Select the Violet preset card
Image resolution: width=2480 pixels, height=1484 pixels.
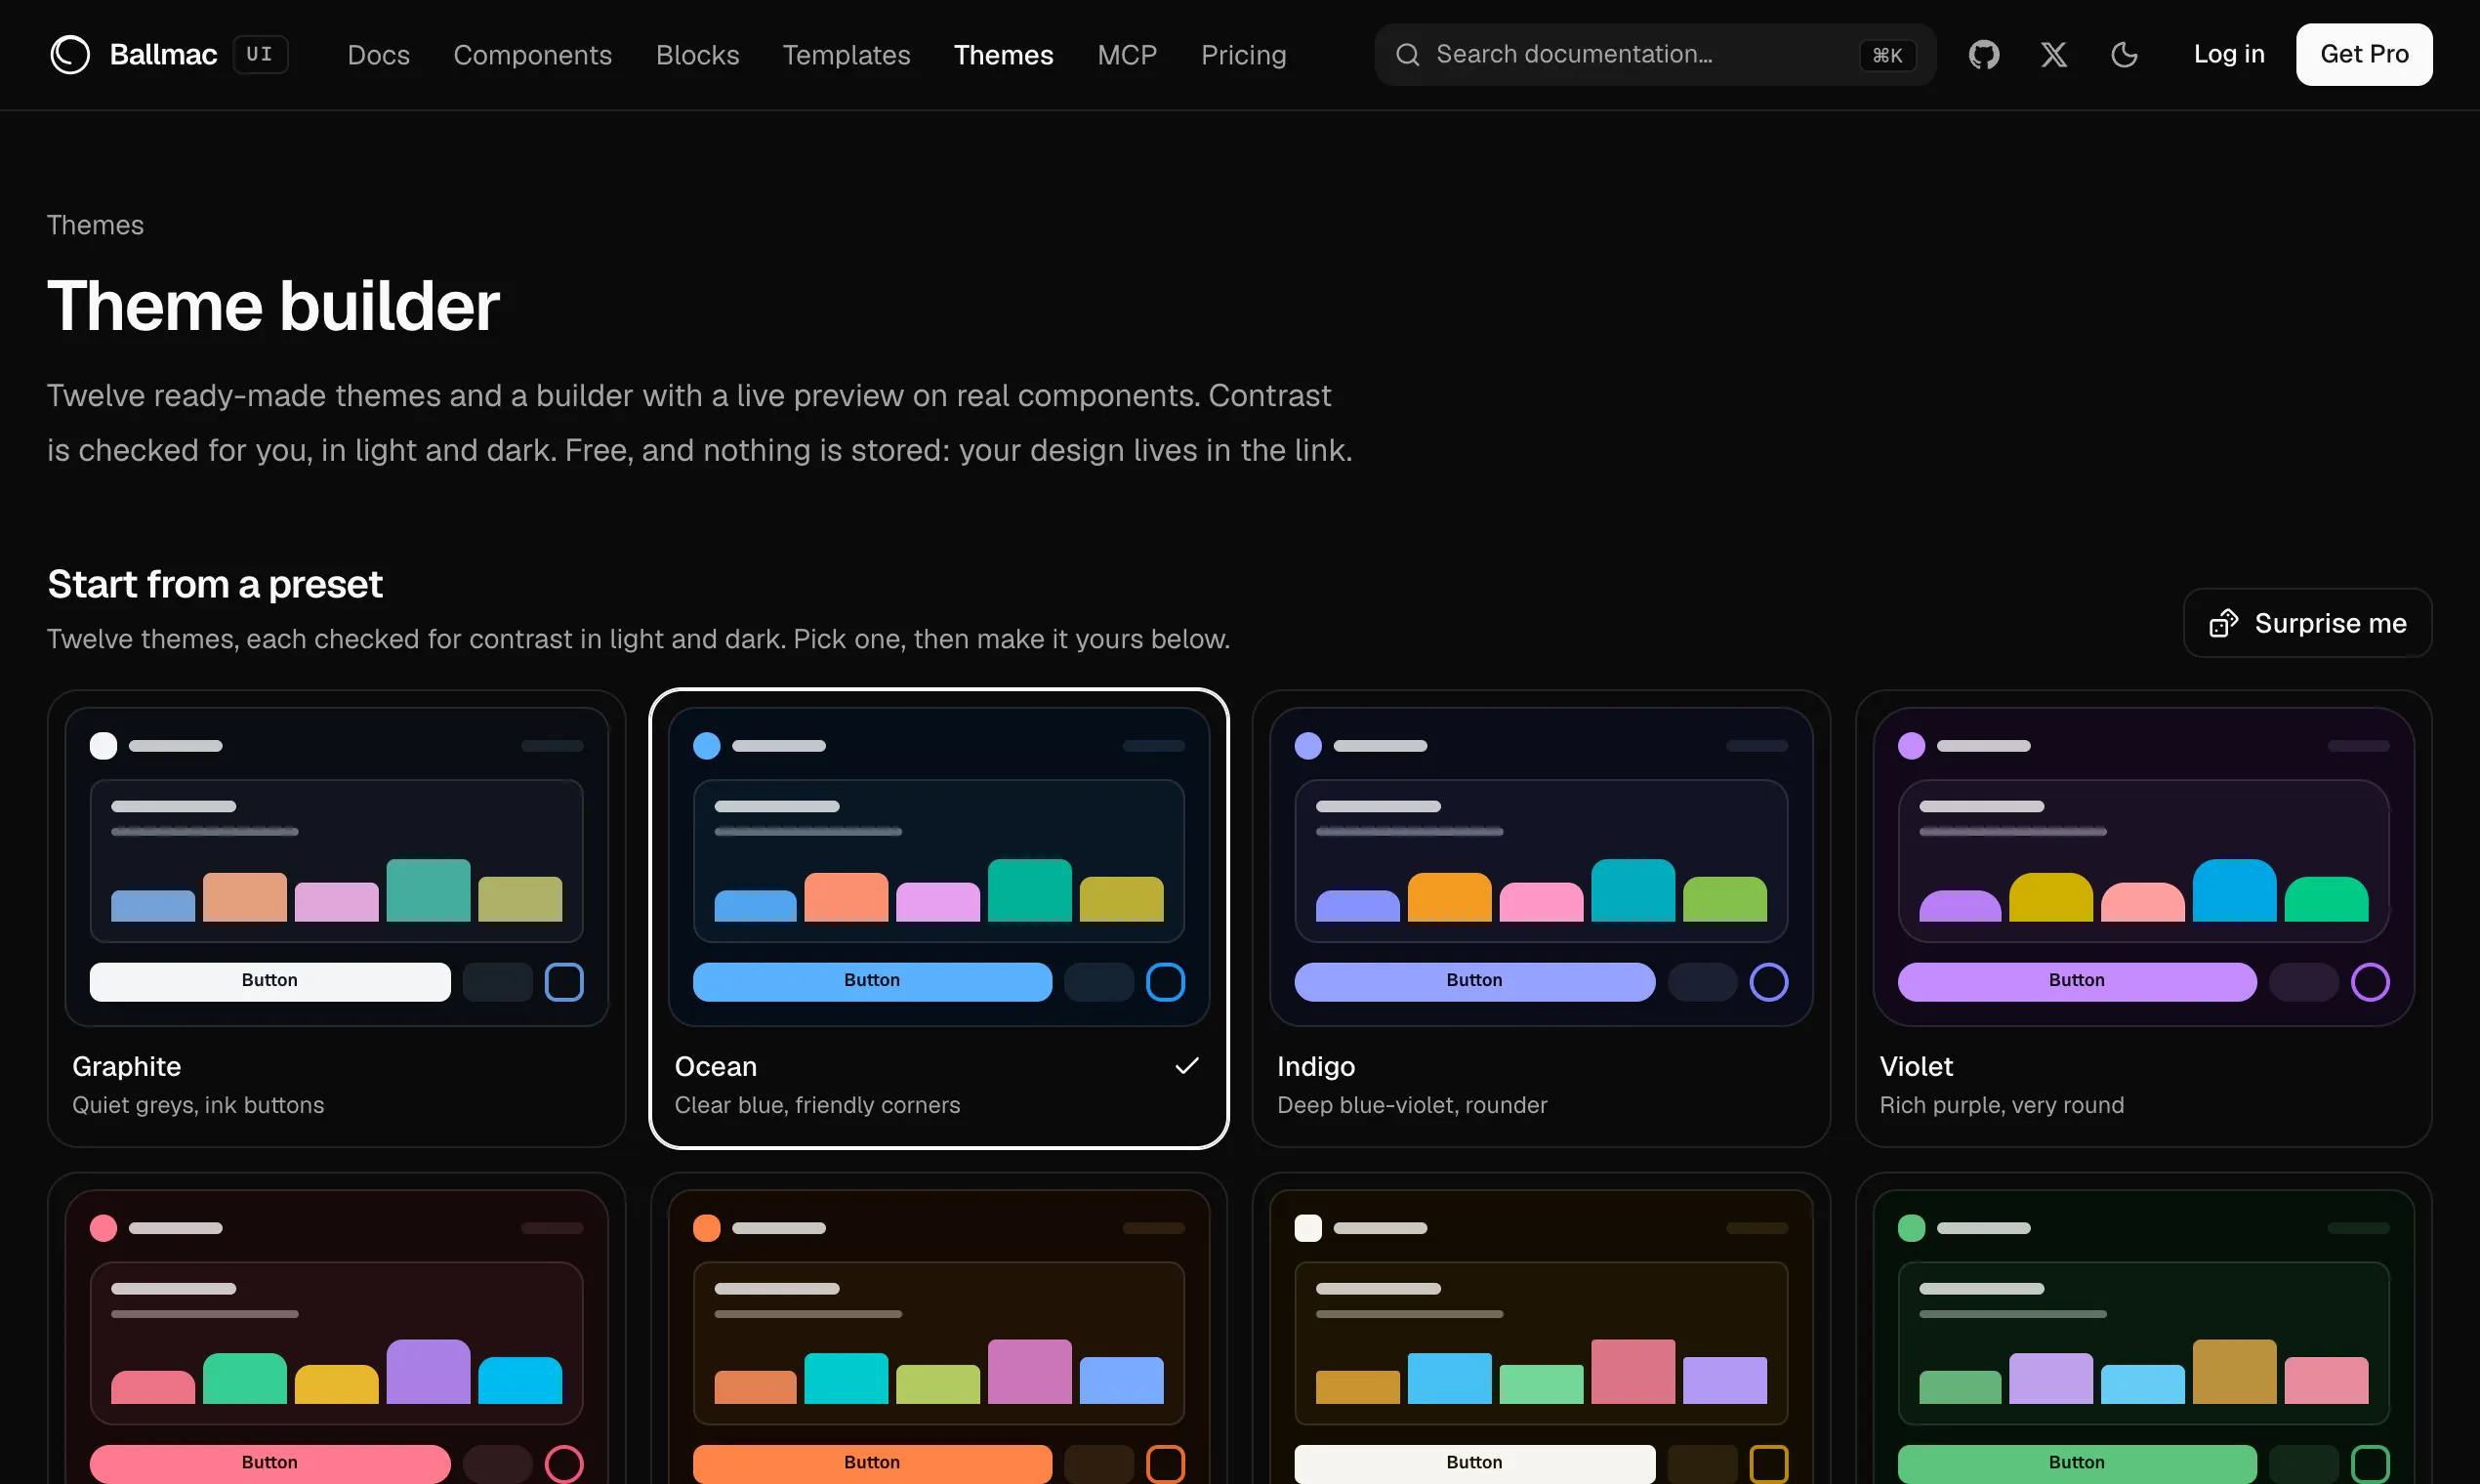click(x=2143, y=918)
